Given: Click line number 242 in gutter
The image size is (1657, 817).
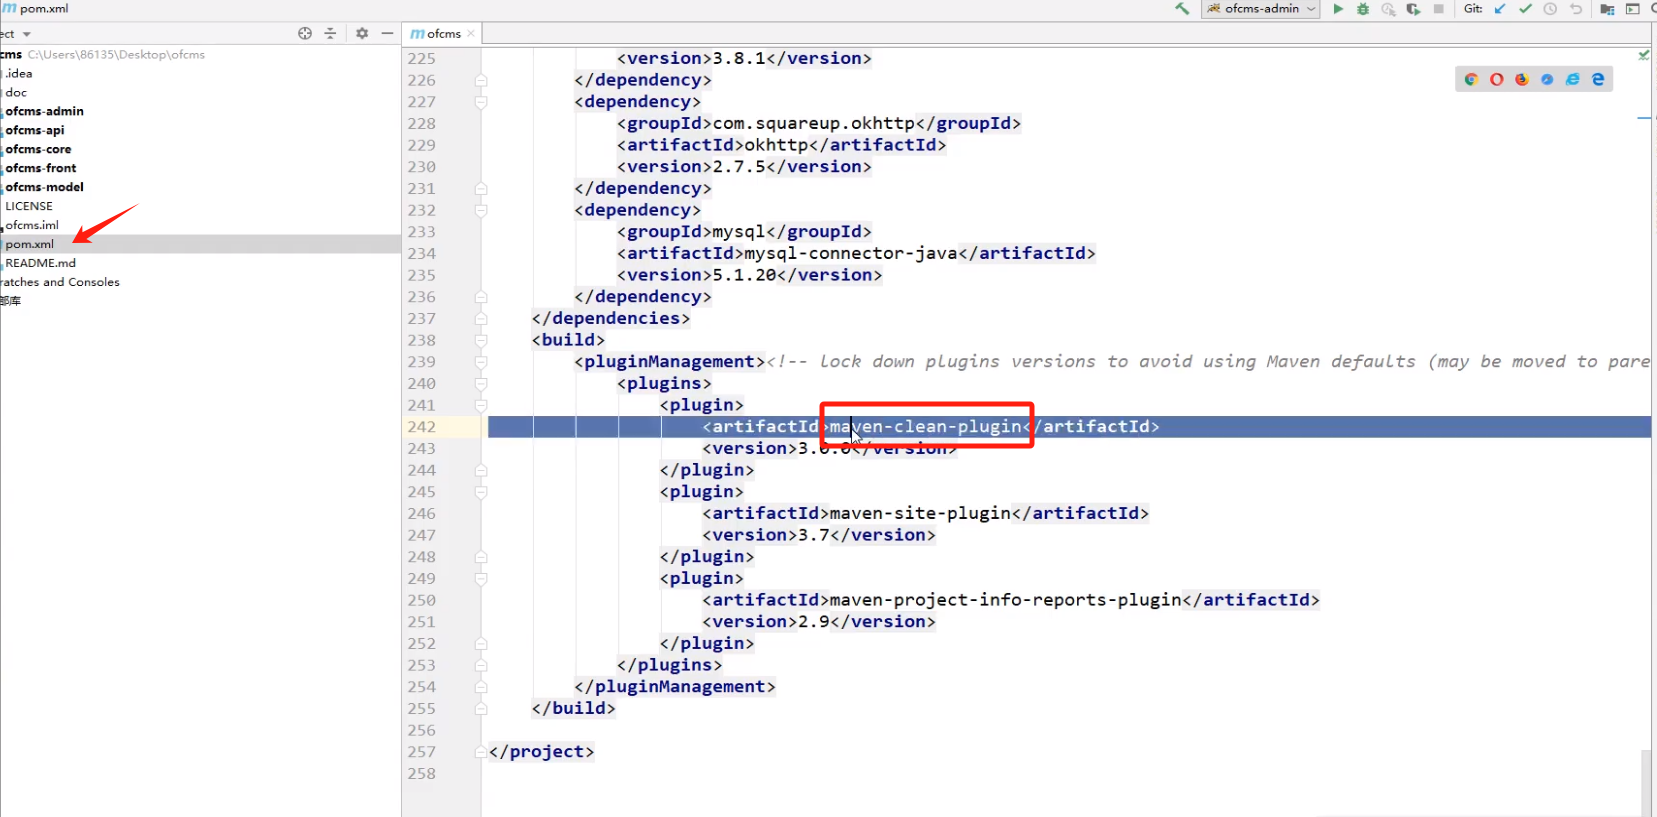Looking at the screenshot, I should point(421,427).
